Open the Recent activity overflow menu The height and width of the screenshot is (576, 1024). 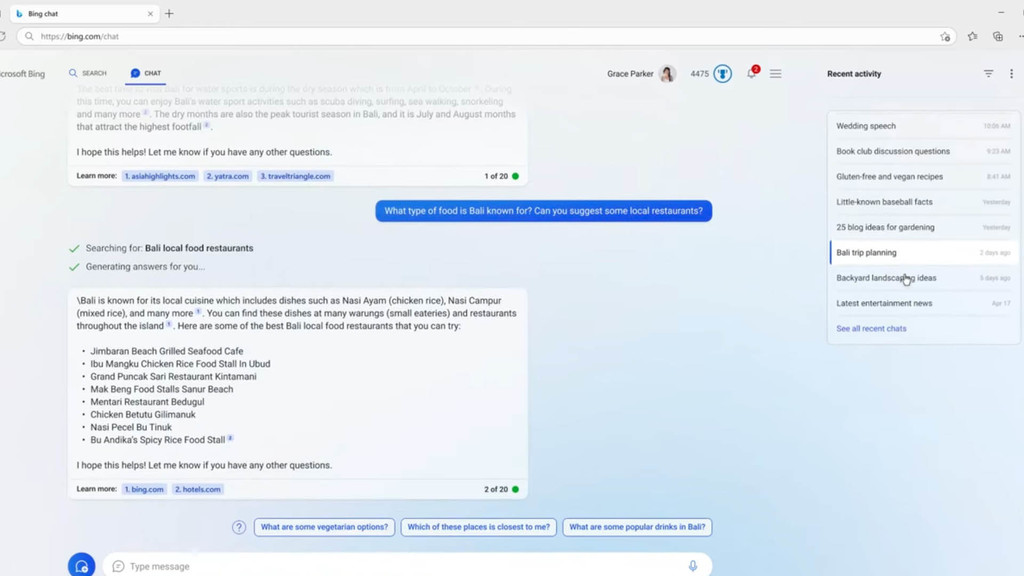pyautogui.click(x=1010, y=73)
